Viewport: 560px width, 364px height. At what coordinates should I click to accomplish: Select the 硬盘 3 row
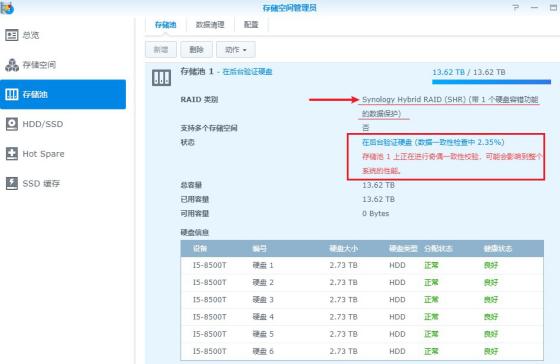click(362, 300)
